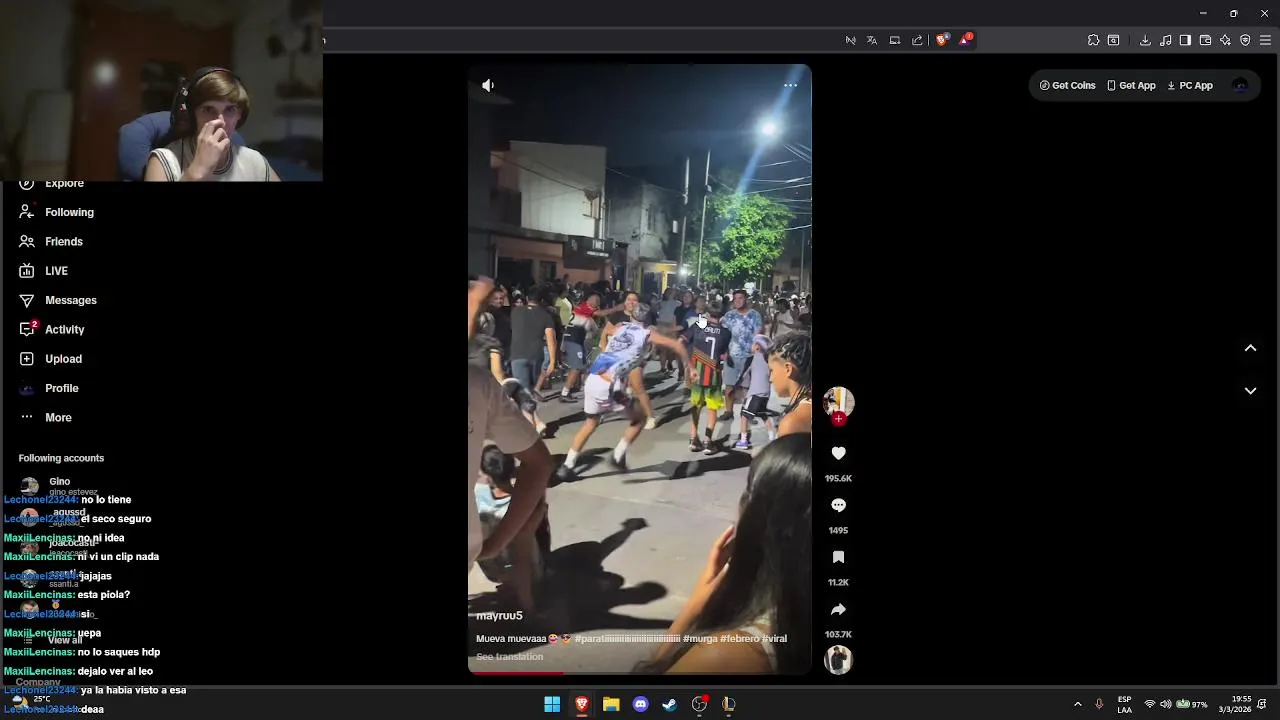Image resolution: width=1280 pixels, height=720 pixels.
Task: Click the Following accounts heading
Action: point(61,458)
